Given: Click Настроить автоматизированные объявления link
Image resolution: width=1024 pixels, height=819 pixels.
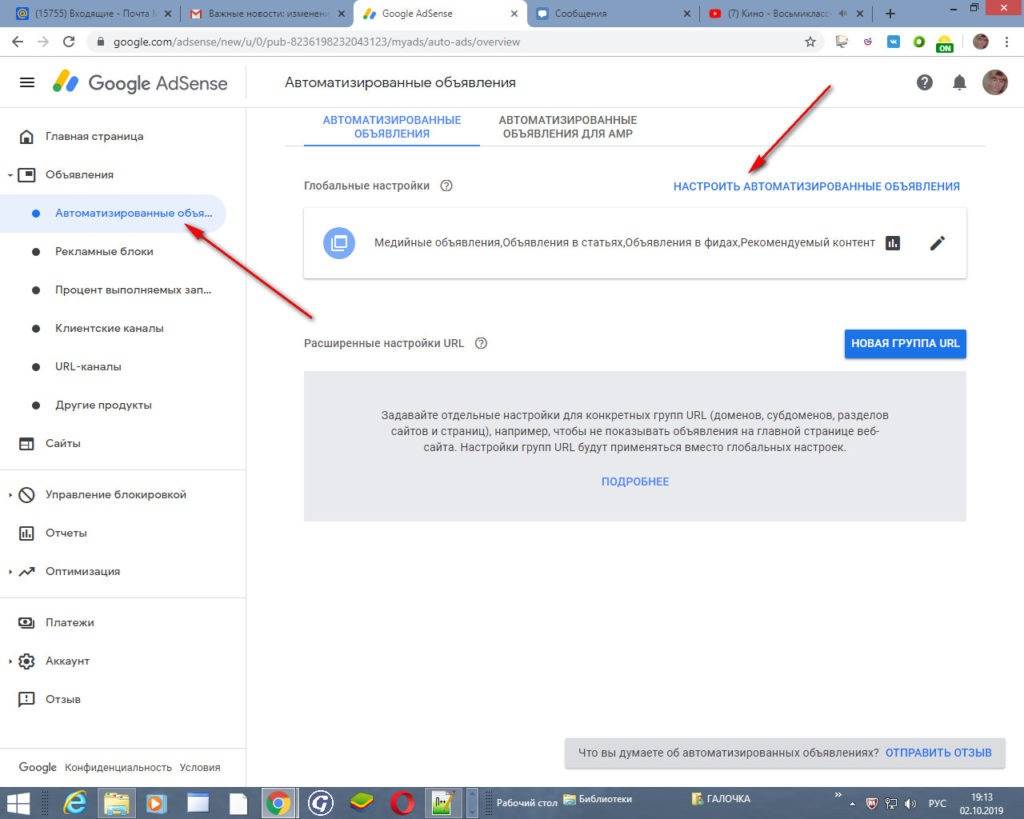Looking at the screenshot, I should coord(816,186).
